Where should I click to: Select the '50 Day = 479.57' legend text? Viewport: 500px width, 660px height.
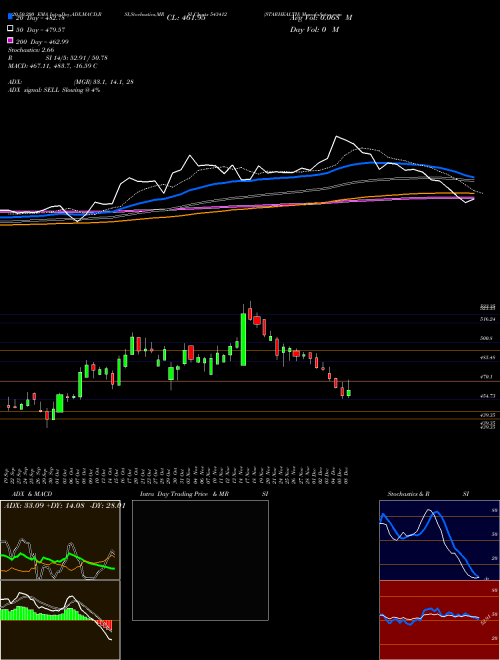click(x=41, y=30)
